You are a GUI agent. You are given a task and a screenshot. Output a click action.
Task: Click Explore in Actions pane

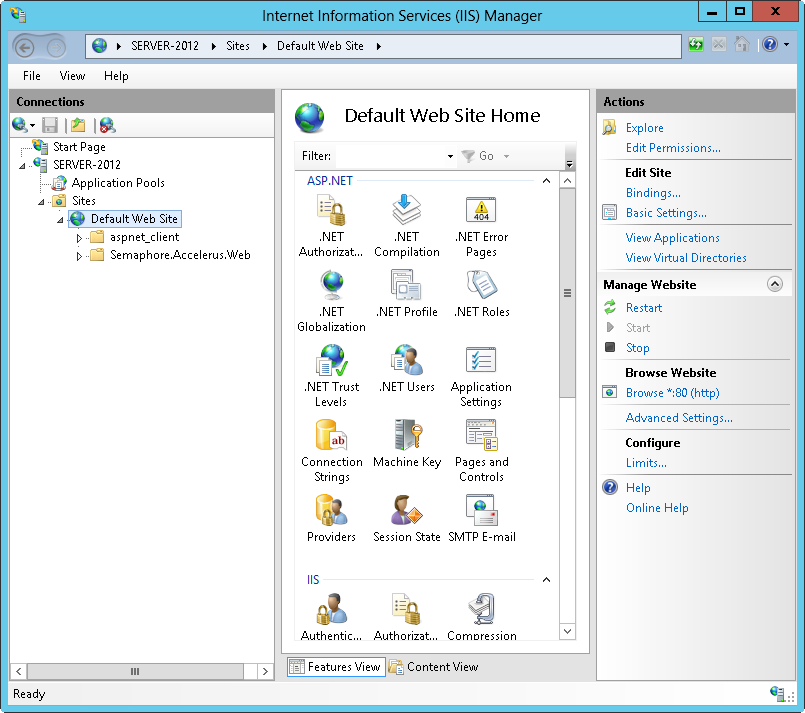[x=644, y=128]
